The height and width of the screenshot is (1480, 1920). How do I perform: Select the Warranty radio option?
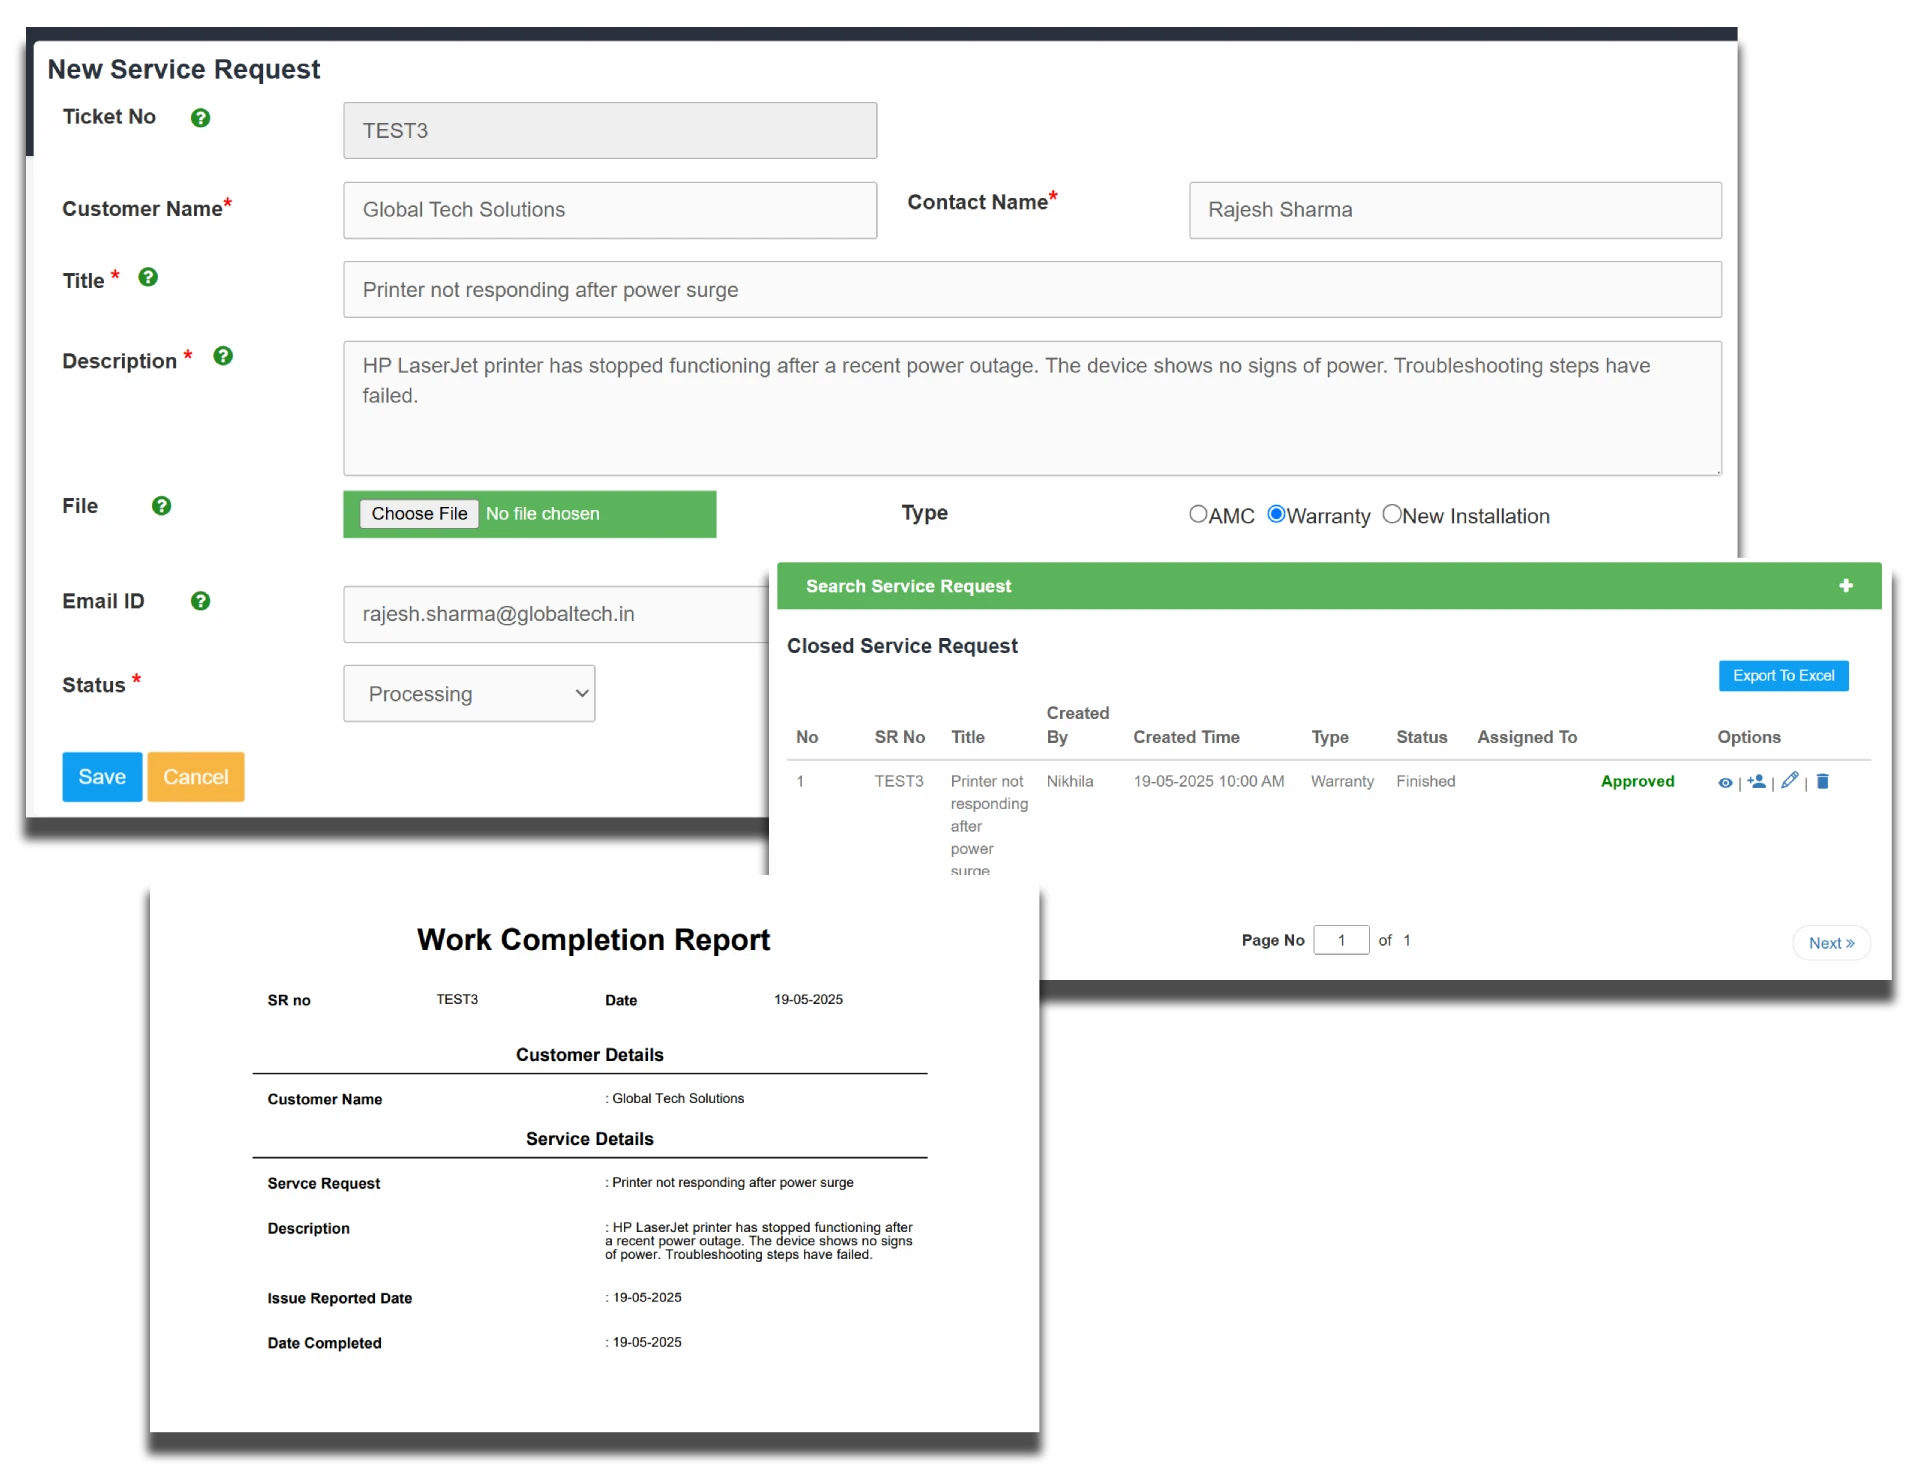[x=1276, y=514]
